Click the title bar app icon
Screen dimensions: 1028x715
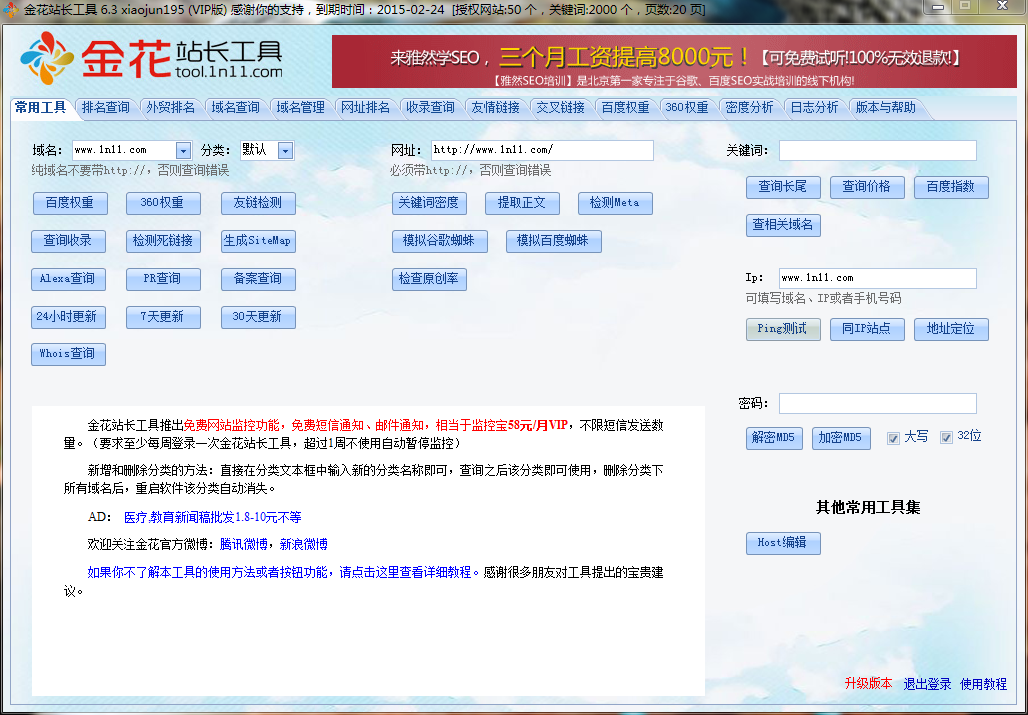coord(10,9)
